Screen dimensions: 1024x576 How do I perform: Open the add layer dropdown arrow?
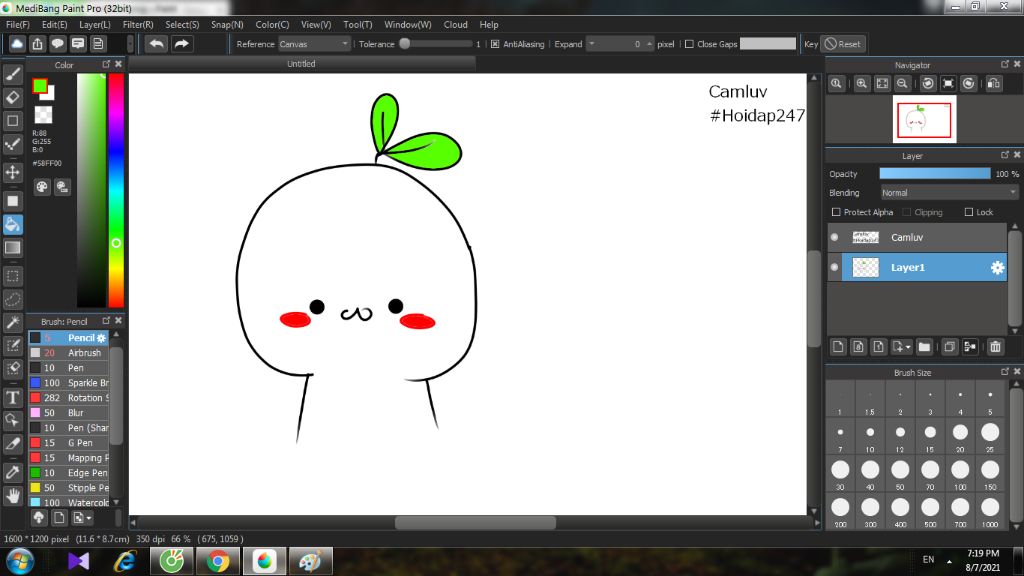(908, 347)
